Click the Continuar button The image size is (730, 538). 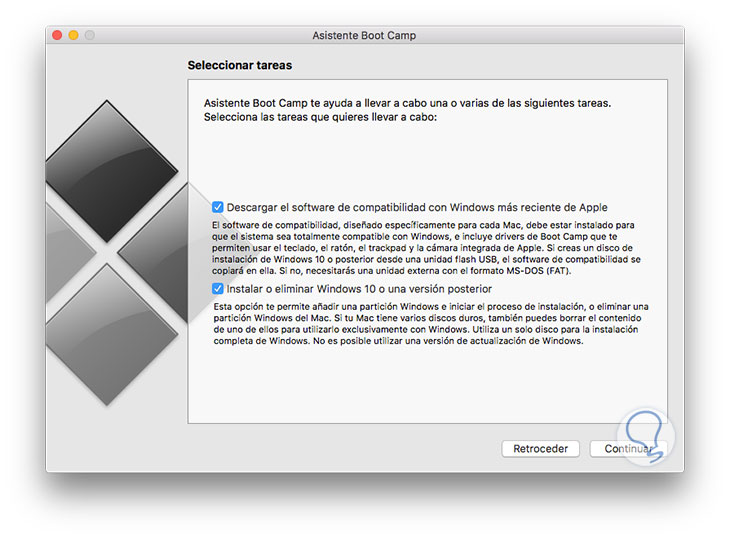(x=629, y=449)
